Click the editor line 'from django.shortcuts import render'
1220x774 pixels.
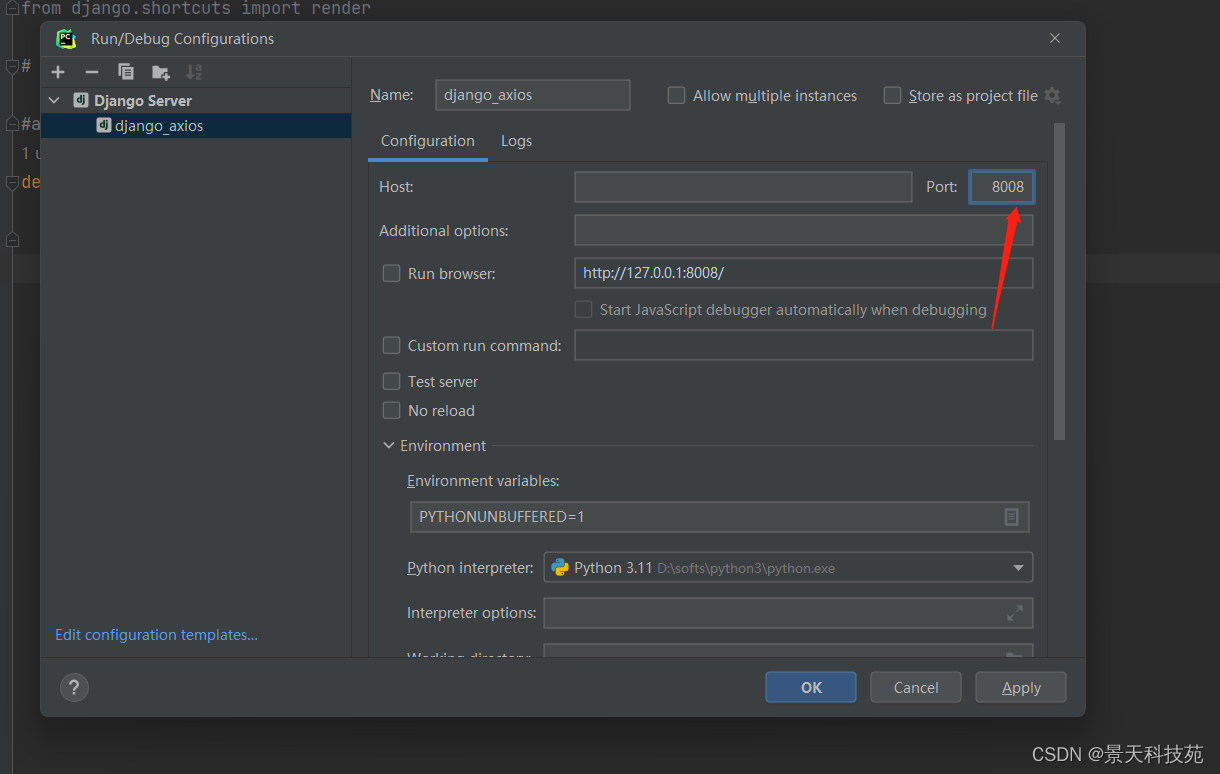(196, 8)
